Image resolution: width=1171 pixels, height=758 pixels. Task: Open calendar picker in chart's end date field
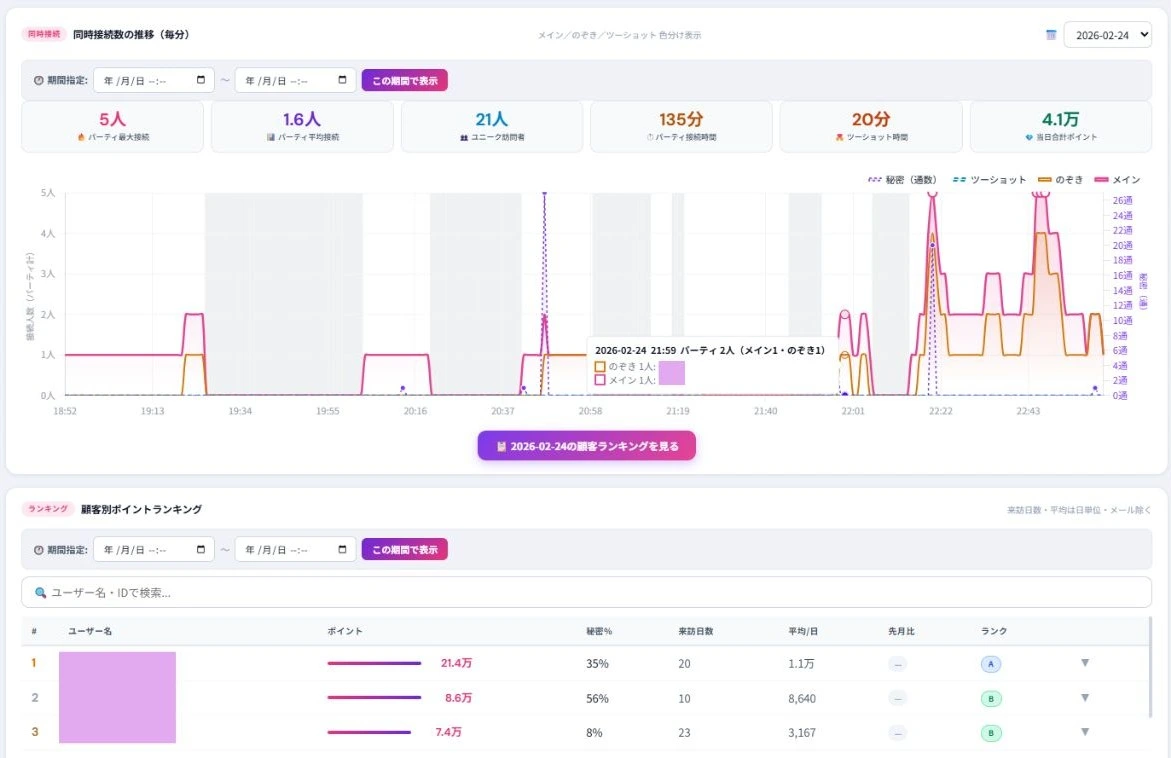(343, 81)
